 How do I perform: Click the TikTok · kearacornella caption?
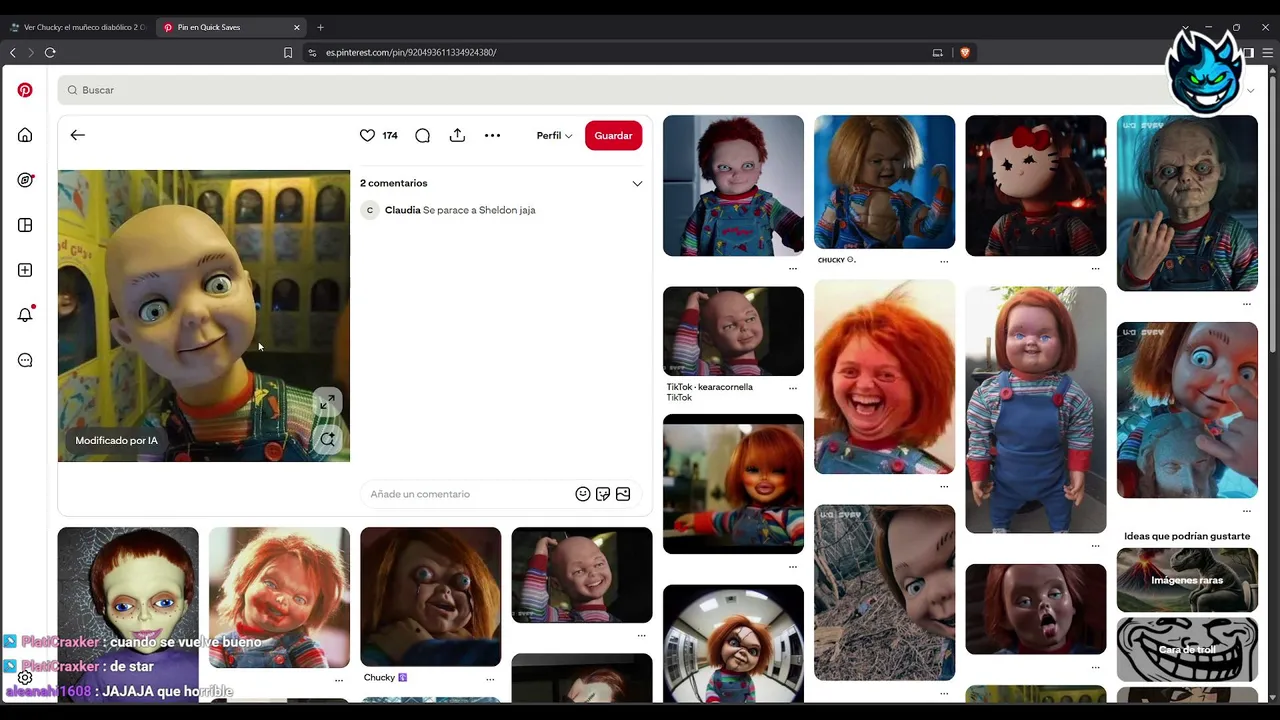(x=710, y=387)
